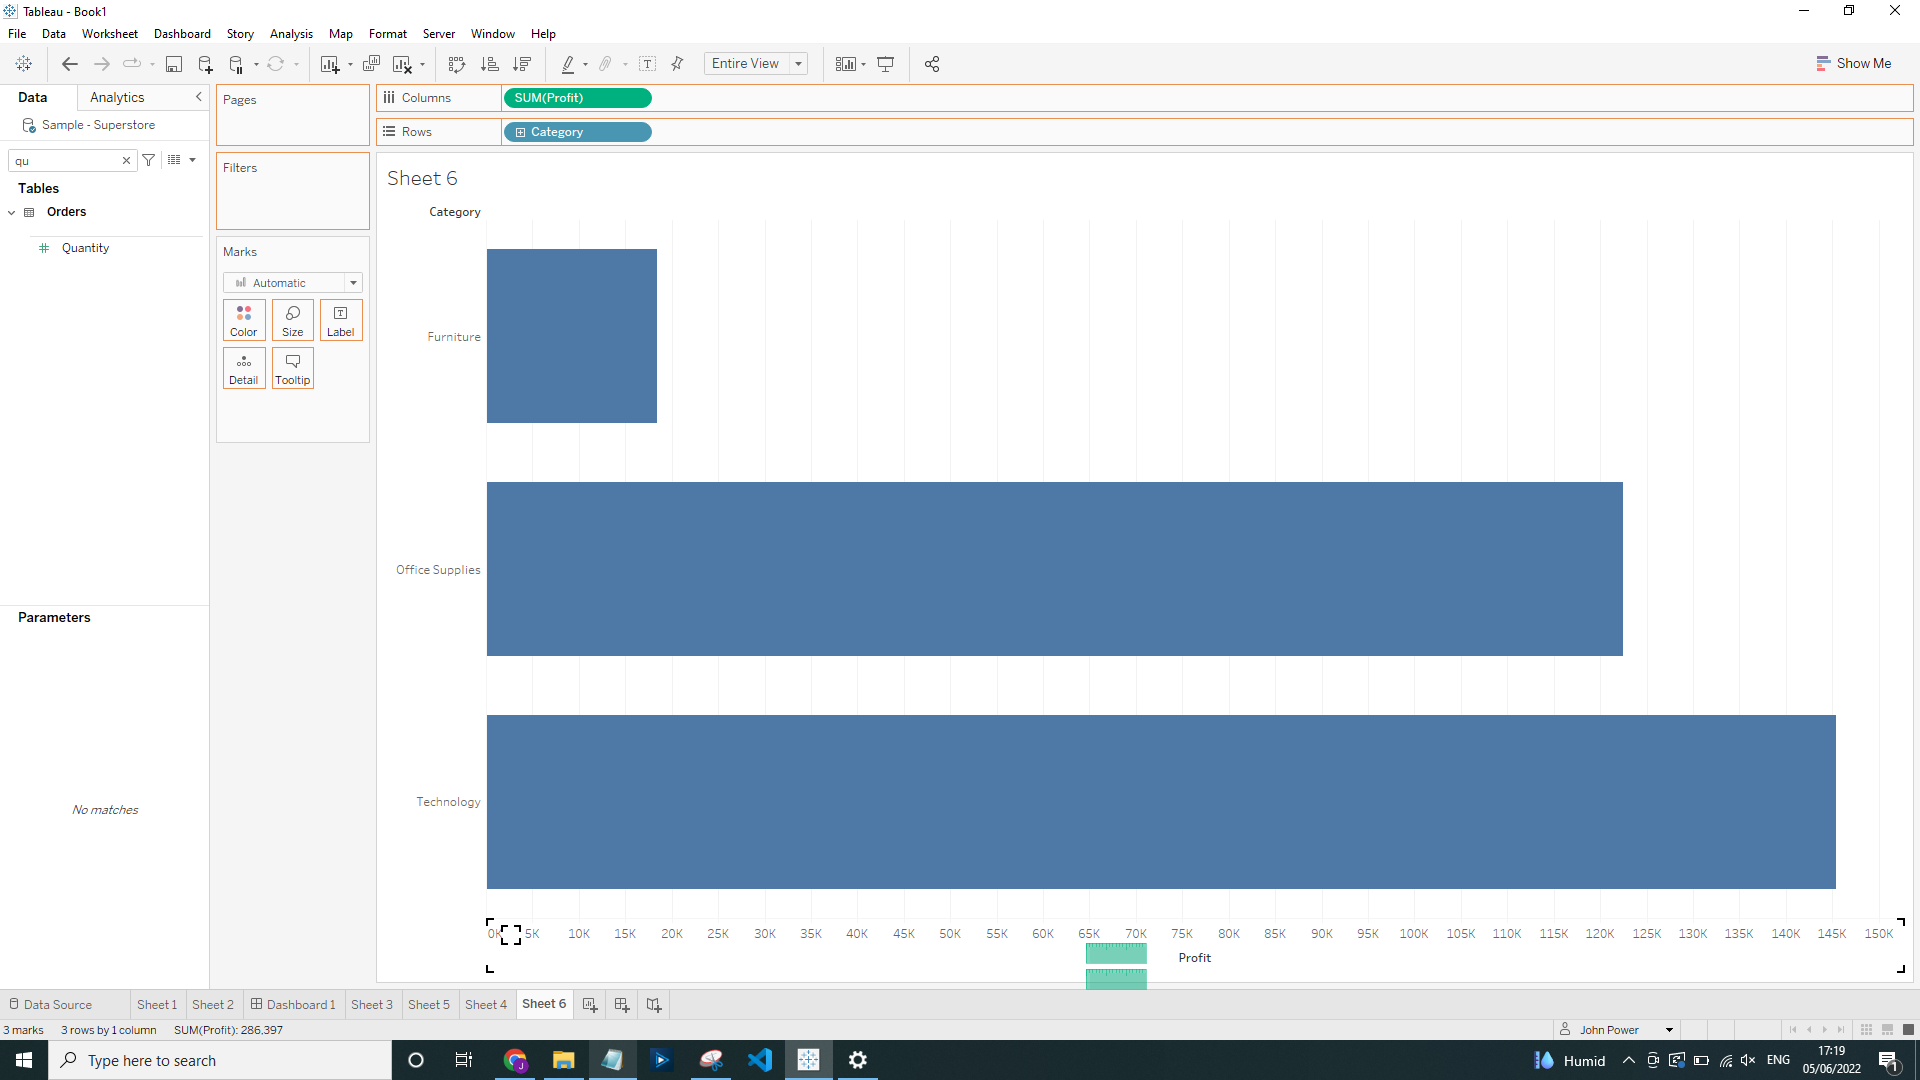Image resolution: width=1920 pixels, height=1080 pixels.
Task: Click the Presentation Mode icon
Action: 885,64
